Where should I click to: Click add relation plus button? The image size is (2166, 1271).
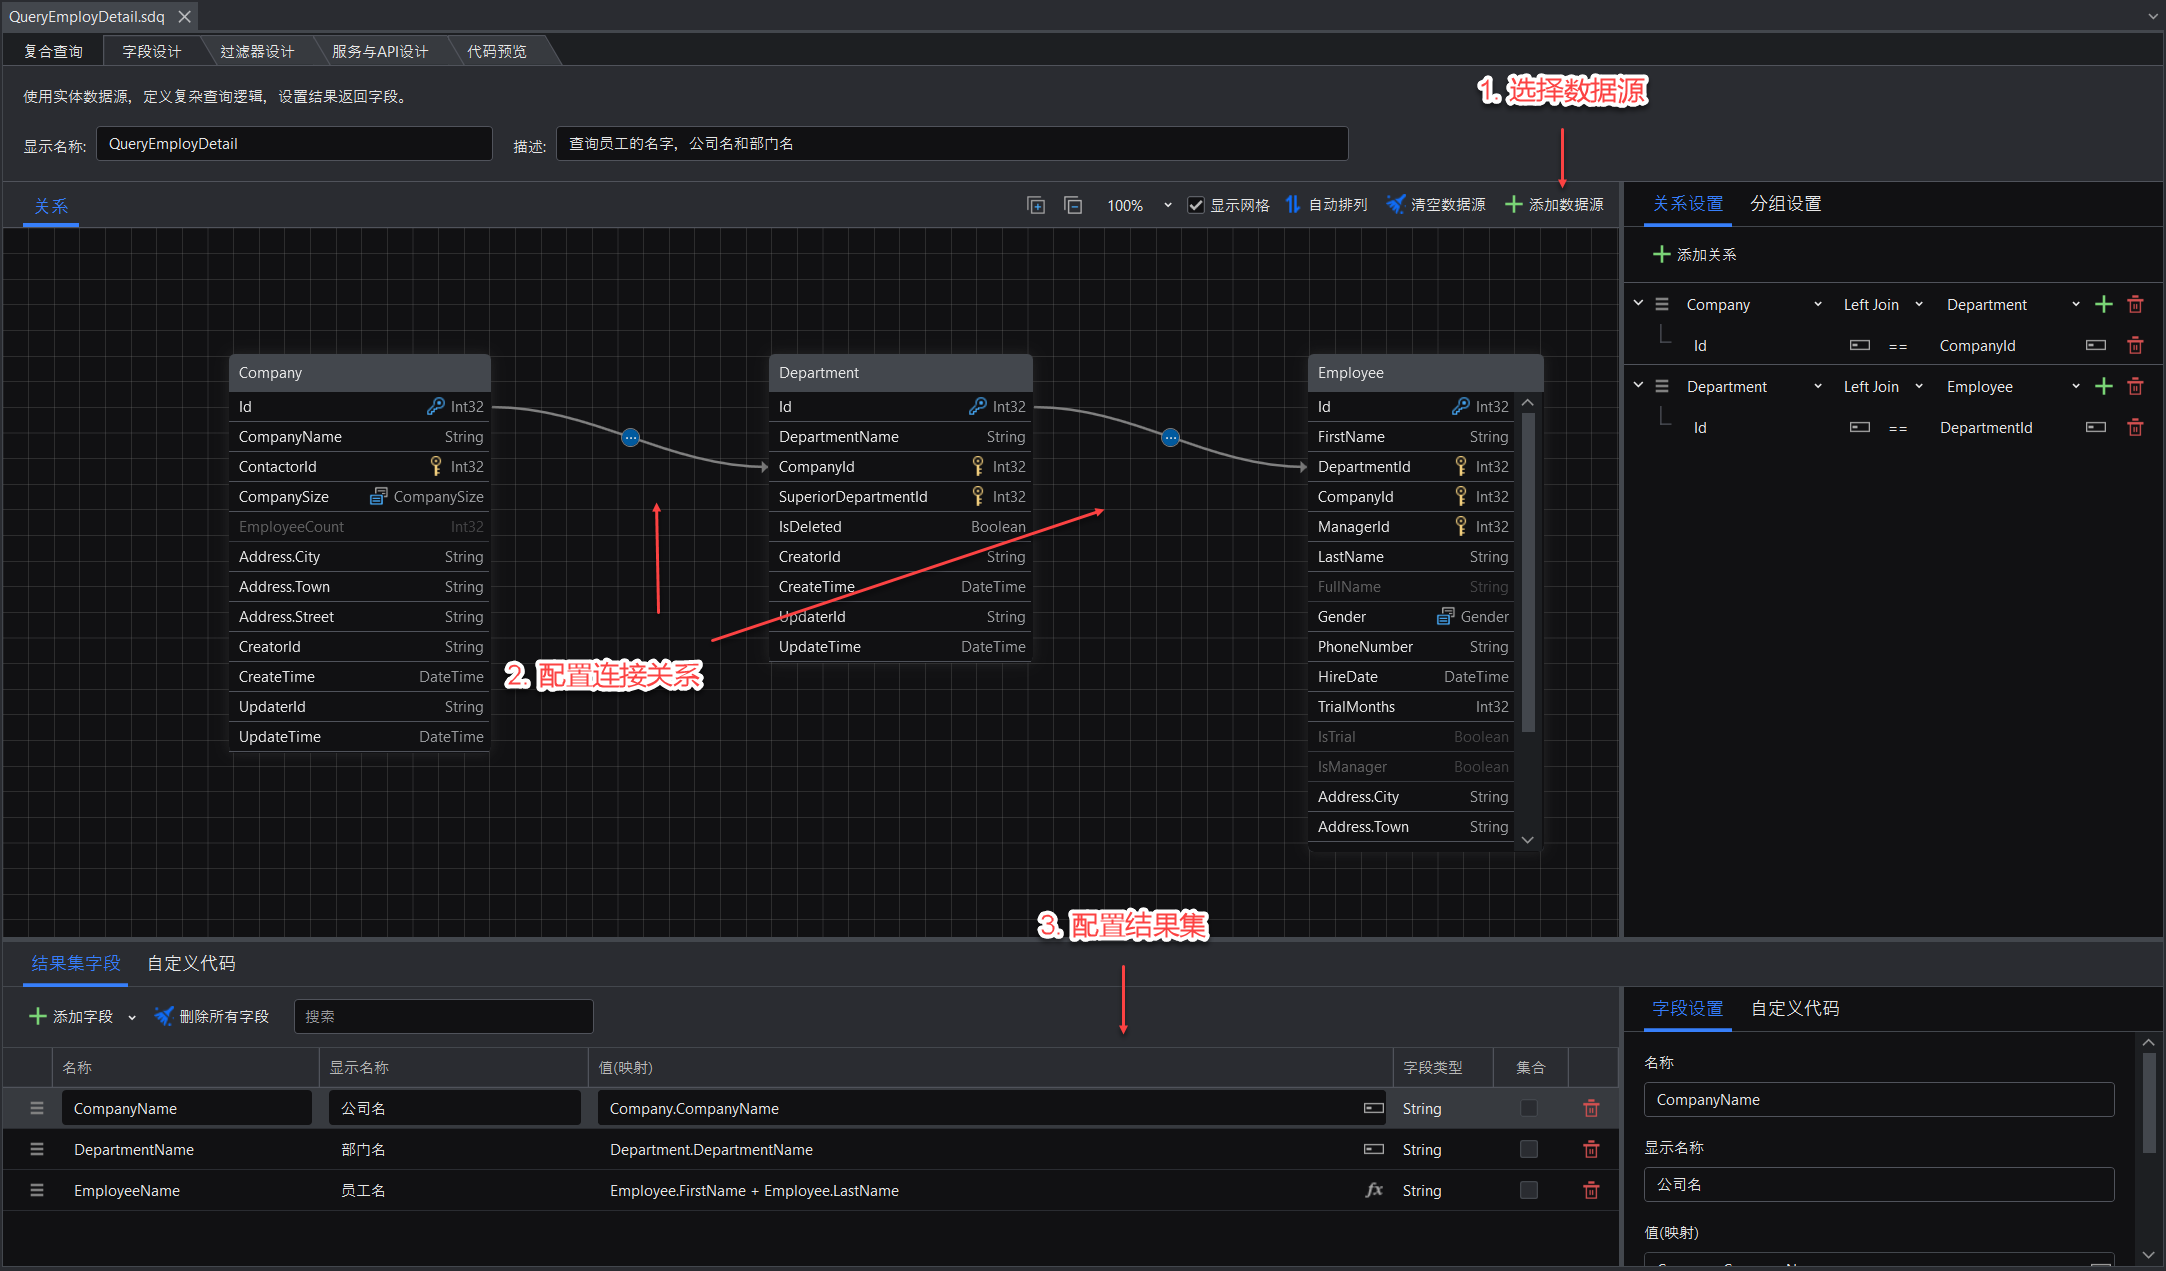1695,255
